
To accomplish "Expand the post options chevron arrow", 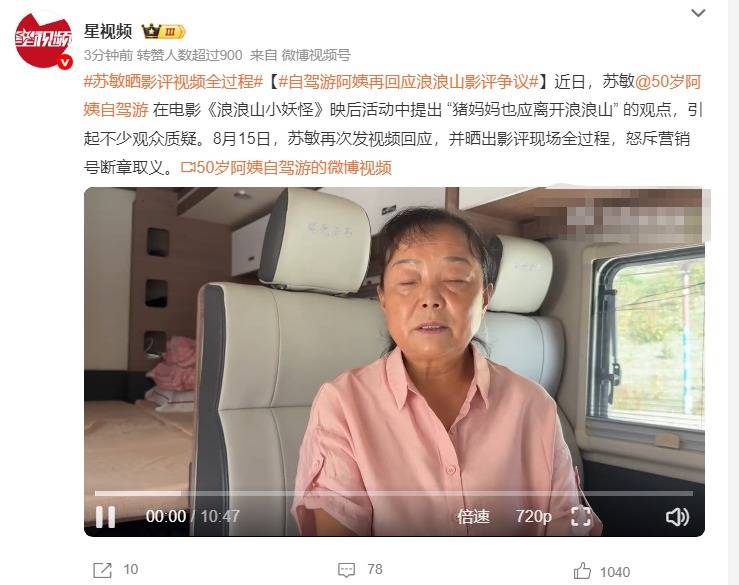I will point(698,13).
